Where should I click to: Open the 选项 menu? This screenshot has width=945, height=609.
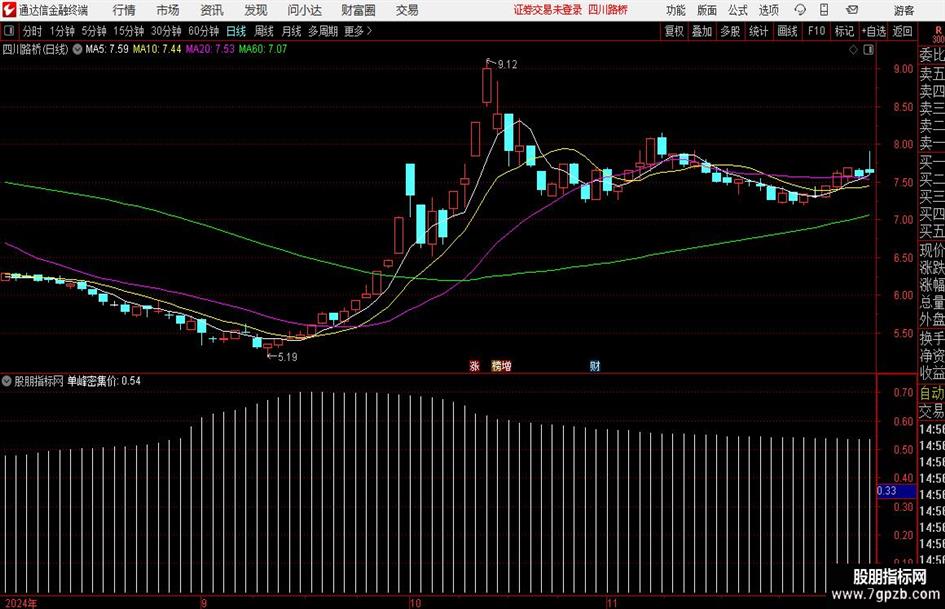click(769, 10)
